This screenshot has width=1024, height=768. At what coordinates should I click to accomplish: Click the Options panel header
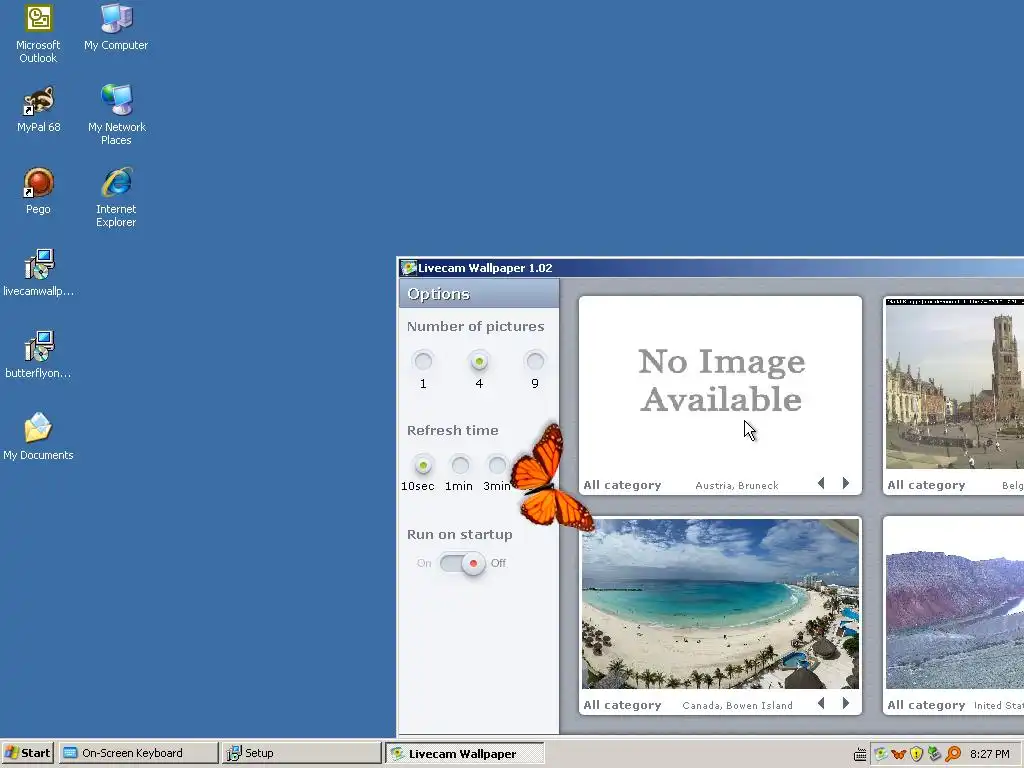click(479, 294)
